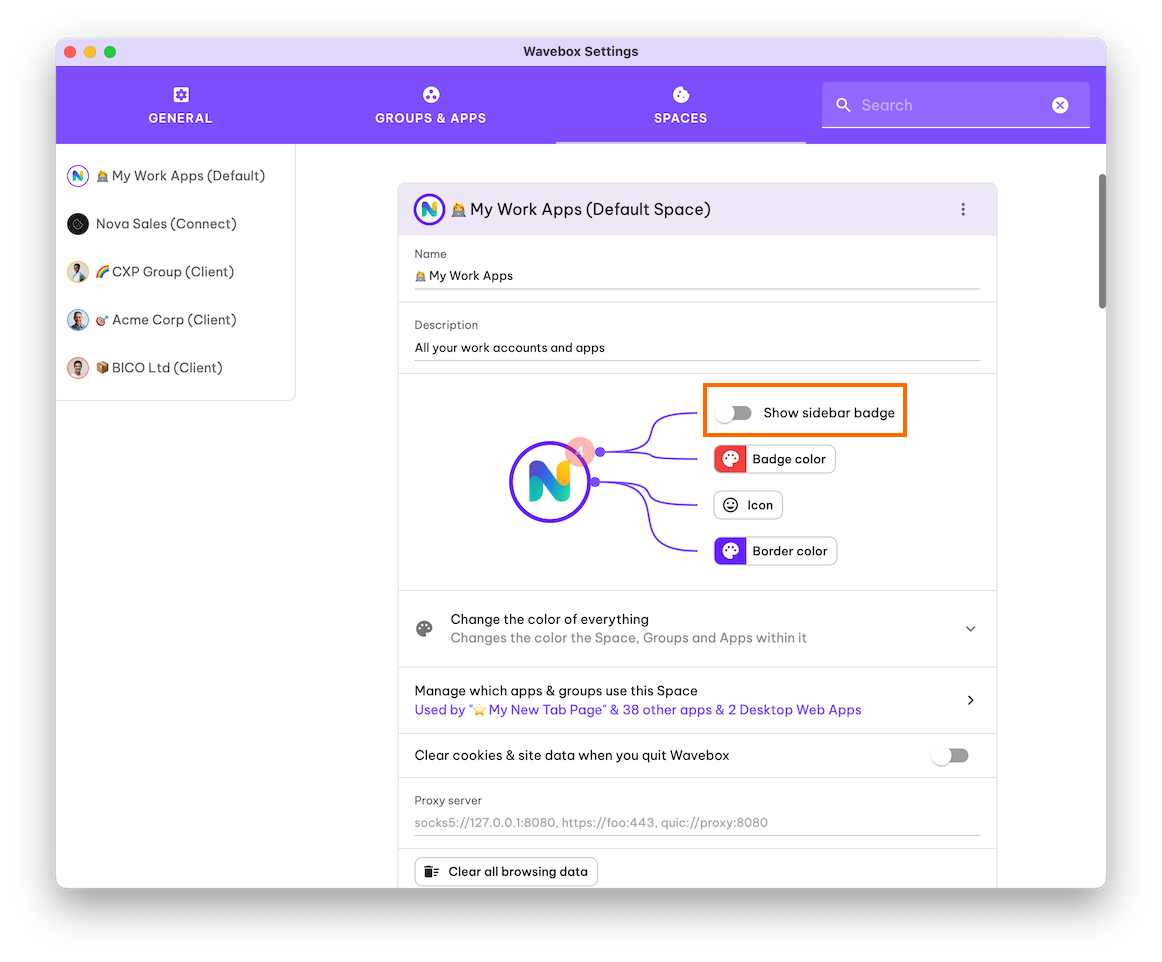1162x962 pixels.
Task: Click the Acme Corp profile avatar
Action: [78, 320]
